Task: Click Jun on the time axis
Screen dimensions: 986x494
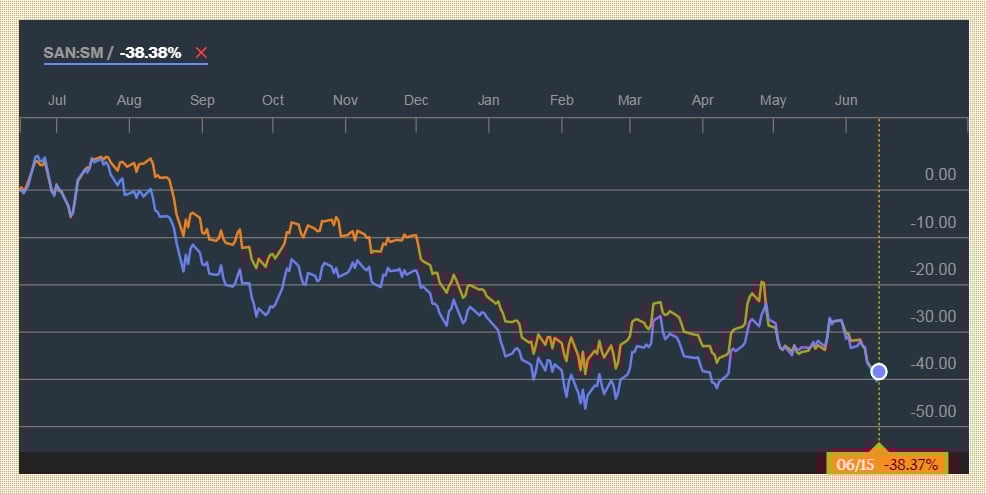Action: 846,100
